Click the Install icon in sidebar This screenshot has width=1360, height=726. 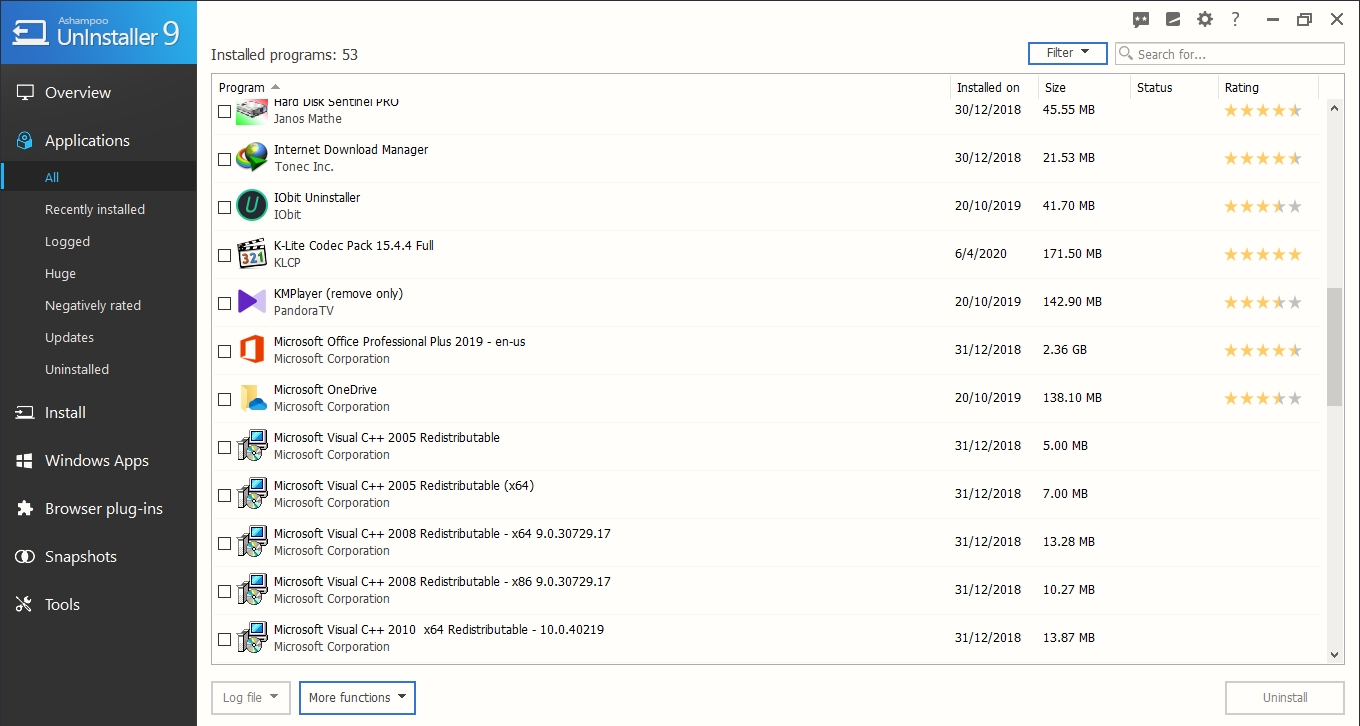(24, 412)
